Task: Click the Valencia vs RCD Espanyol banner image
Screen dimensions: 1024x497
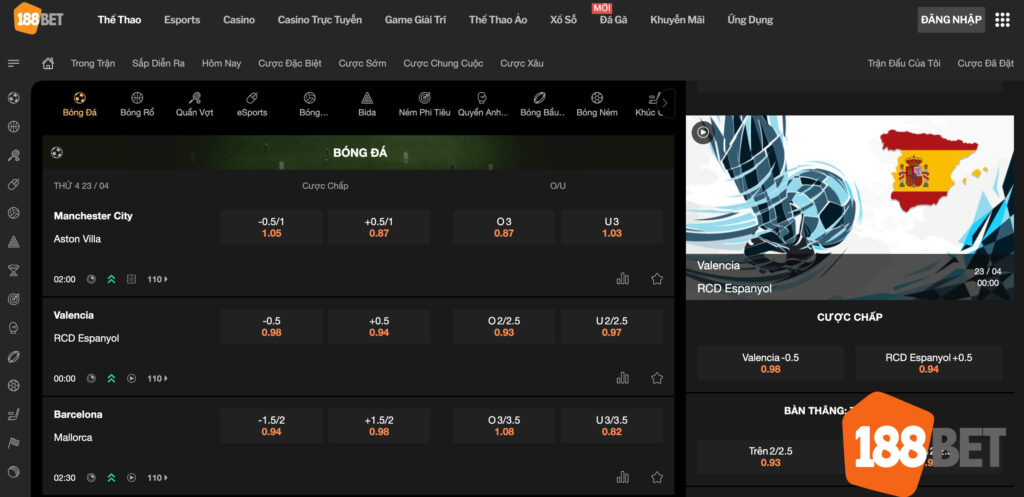Action: [x=849, y=208]
